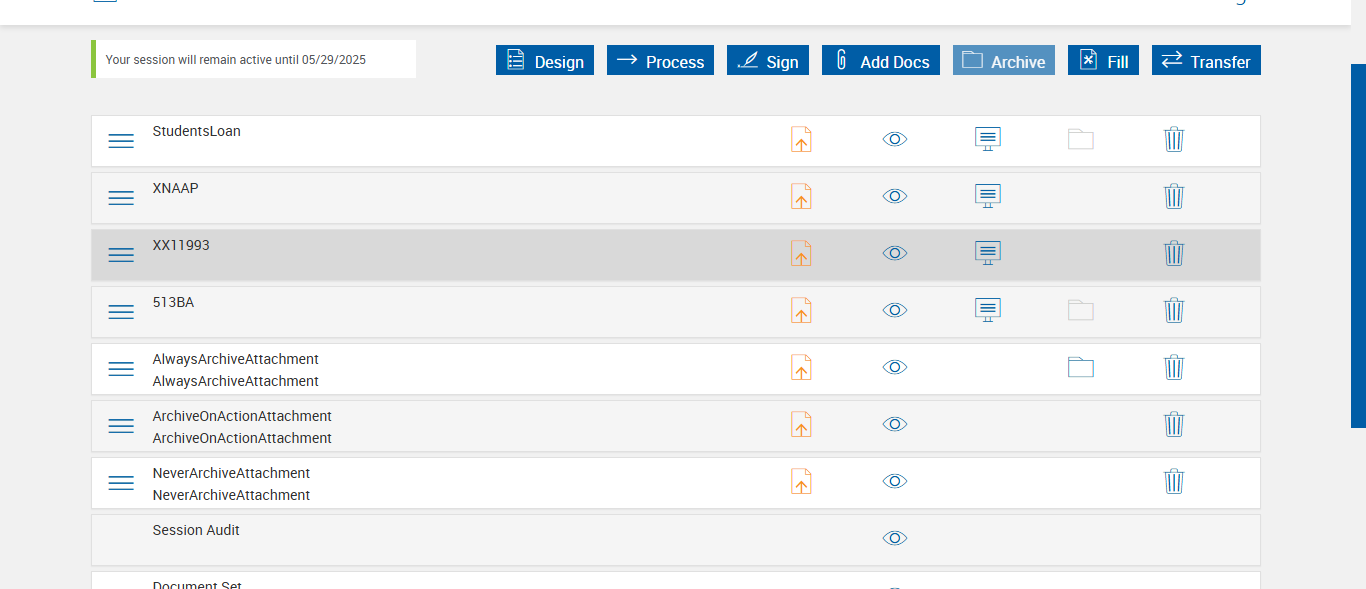Image resolution: width=1366 pixels, height=589 pixels.
Task: Click the hamburger handle next to NeverArchiveAttachment
Action: [x=121, y=483]
